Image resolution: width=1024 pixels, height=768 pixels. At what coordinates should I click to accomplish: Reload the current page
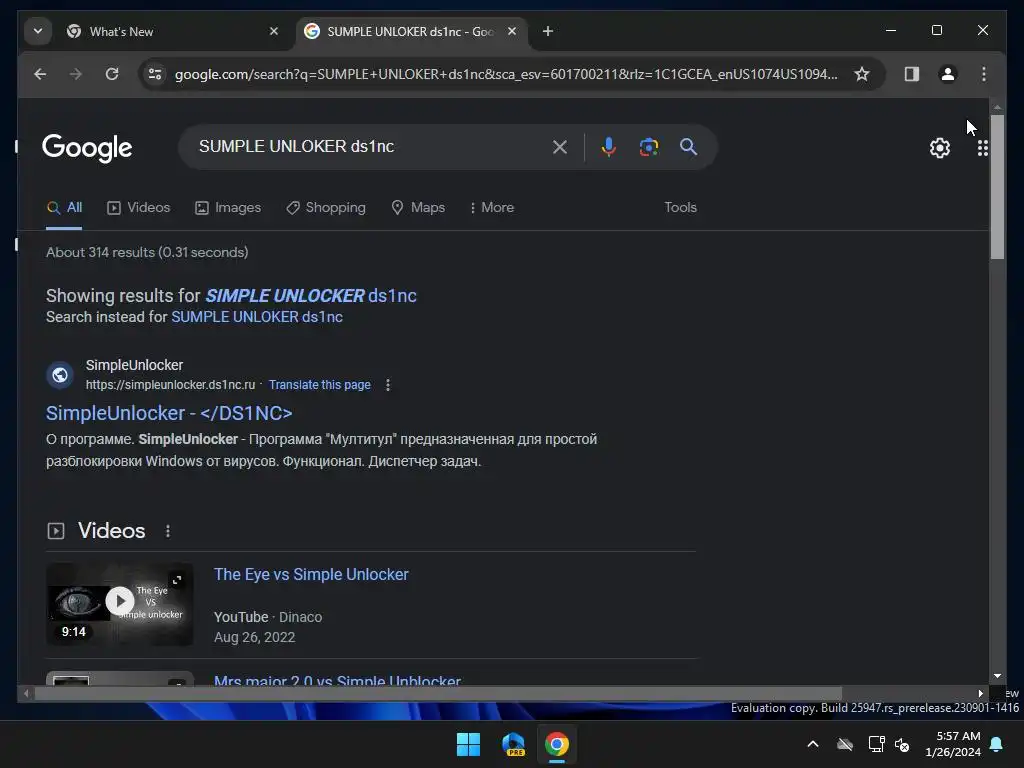coord(112,74)
